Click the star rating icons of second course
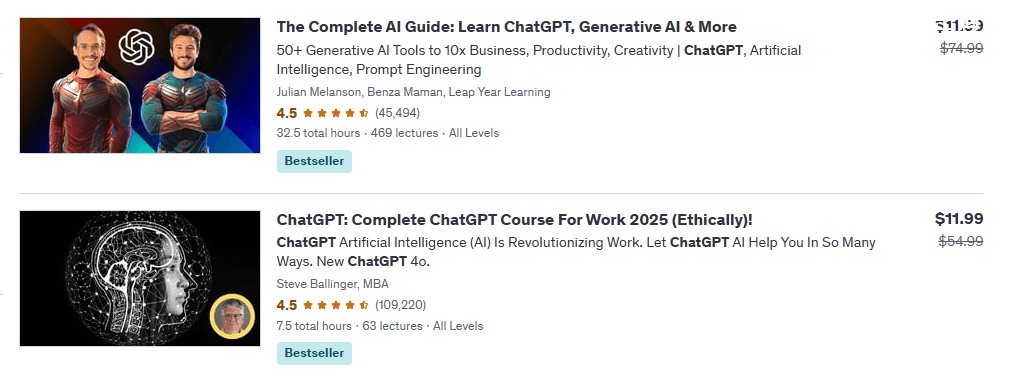Image resolution: width=1010 pixels, height=385 pixels. [x=335, y=305]
